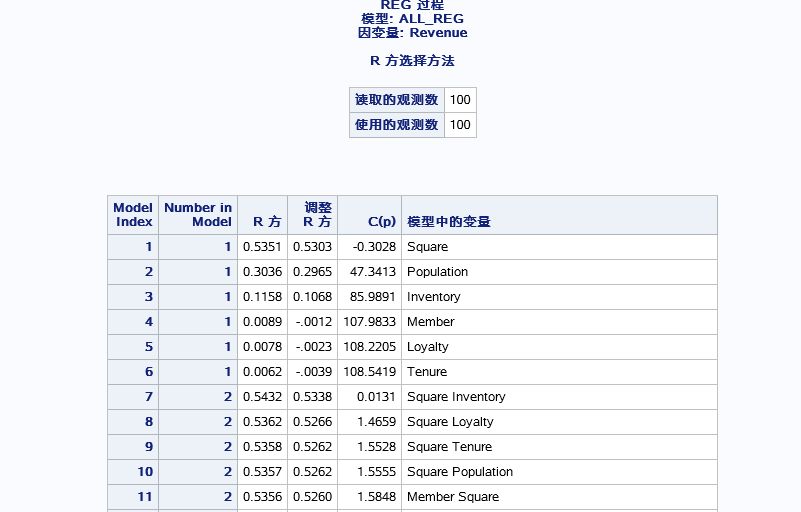
Task: Click the 'Loyalty' variable cell in model 5
Action: pyautogui.click(x=559, y=347)
